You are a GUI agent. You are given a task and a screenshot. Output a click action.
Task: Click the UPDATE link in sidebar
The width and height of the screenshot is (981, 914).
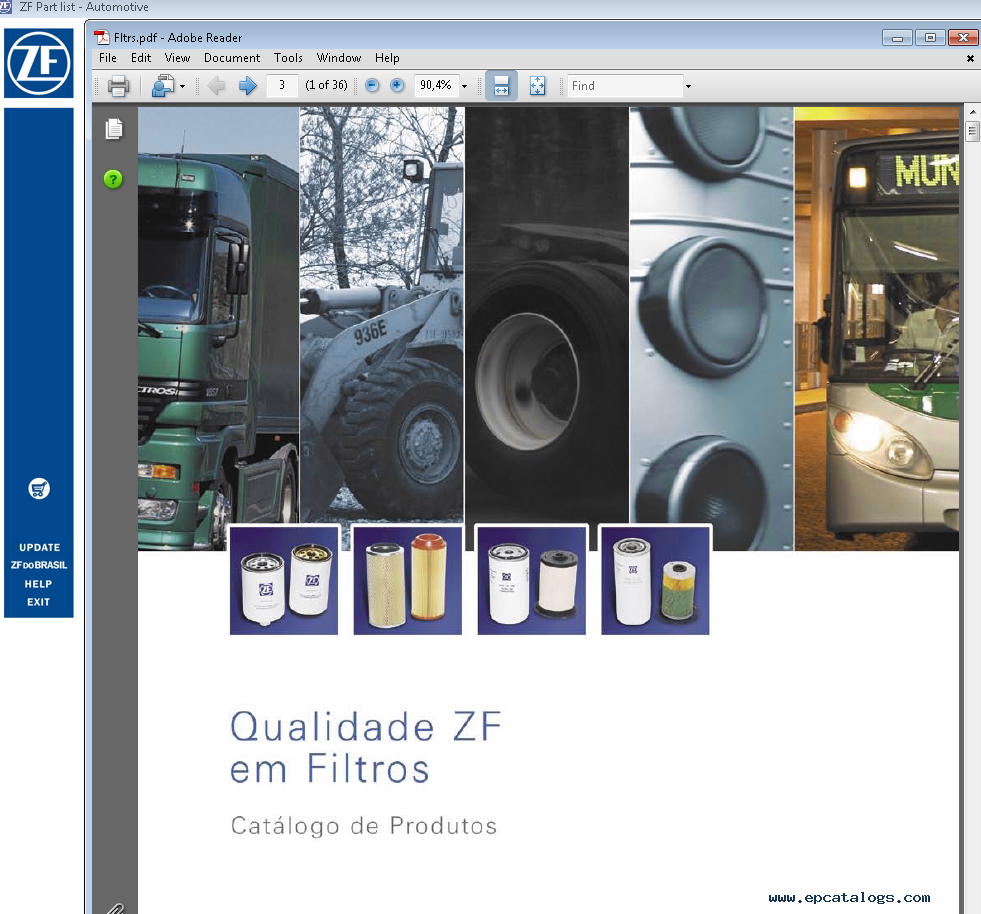39,547
